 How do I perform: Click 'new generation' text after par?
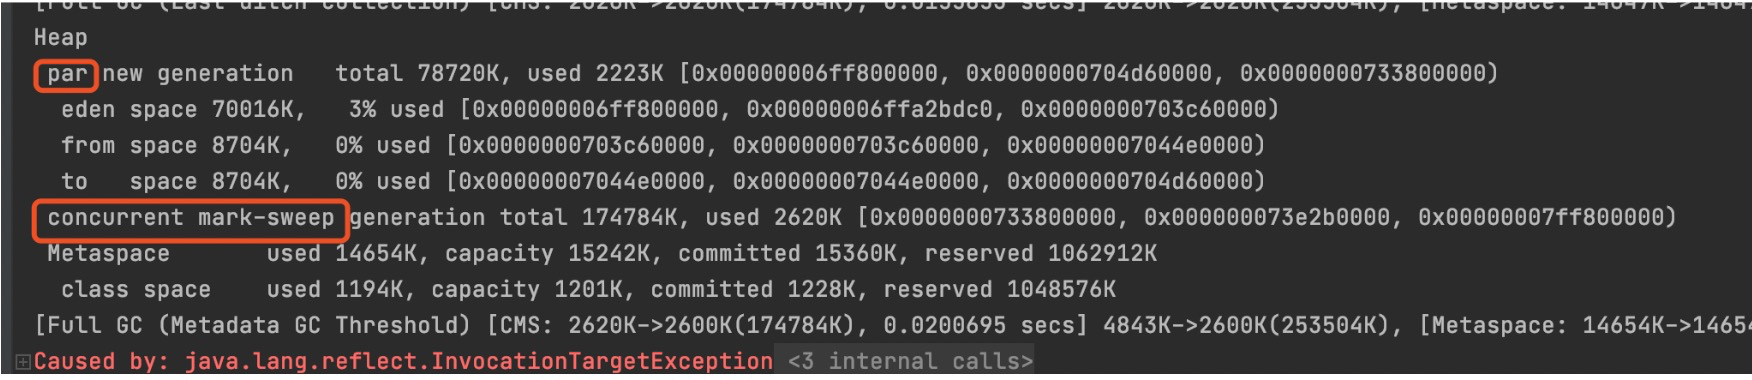click(x=198, y=74)
